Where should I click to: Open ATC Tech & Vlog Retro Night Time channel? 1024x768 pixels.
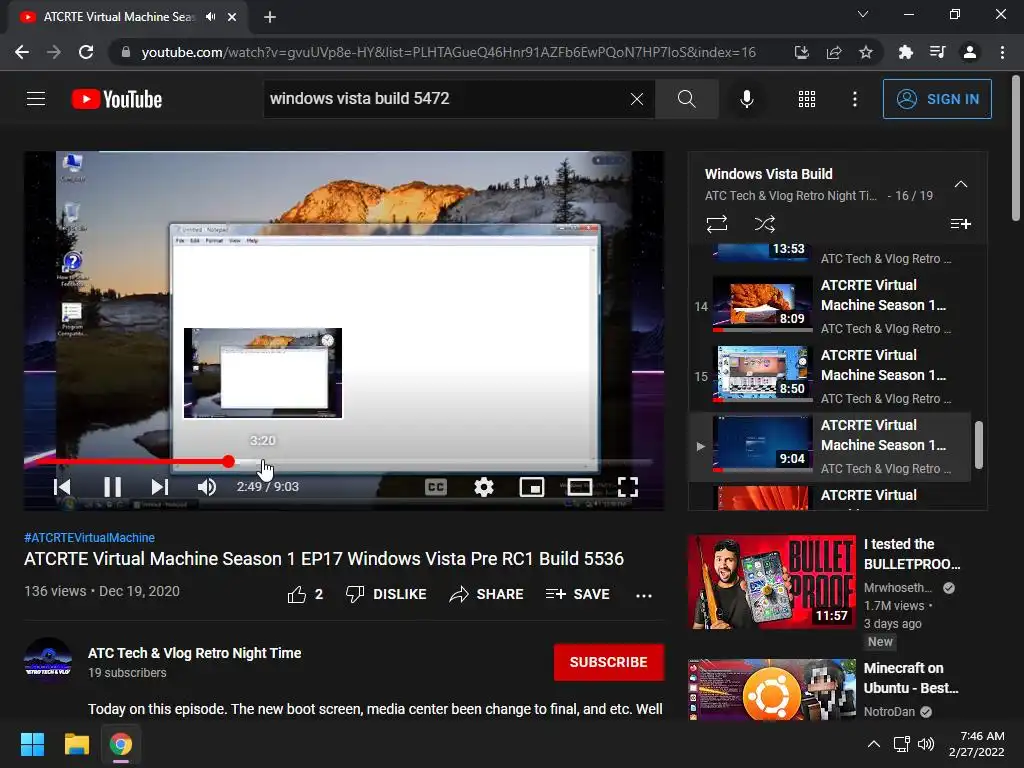point(195,653)
